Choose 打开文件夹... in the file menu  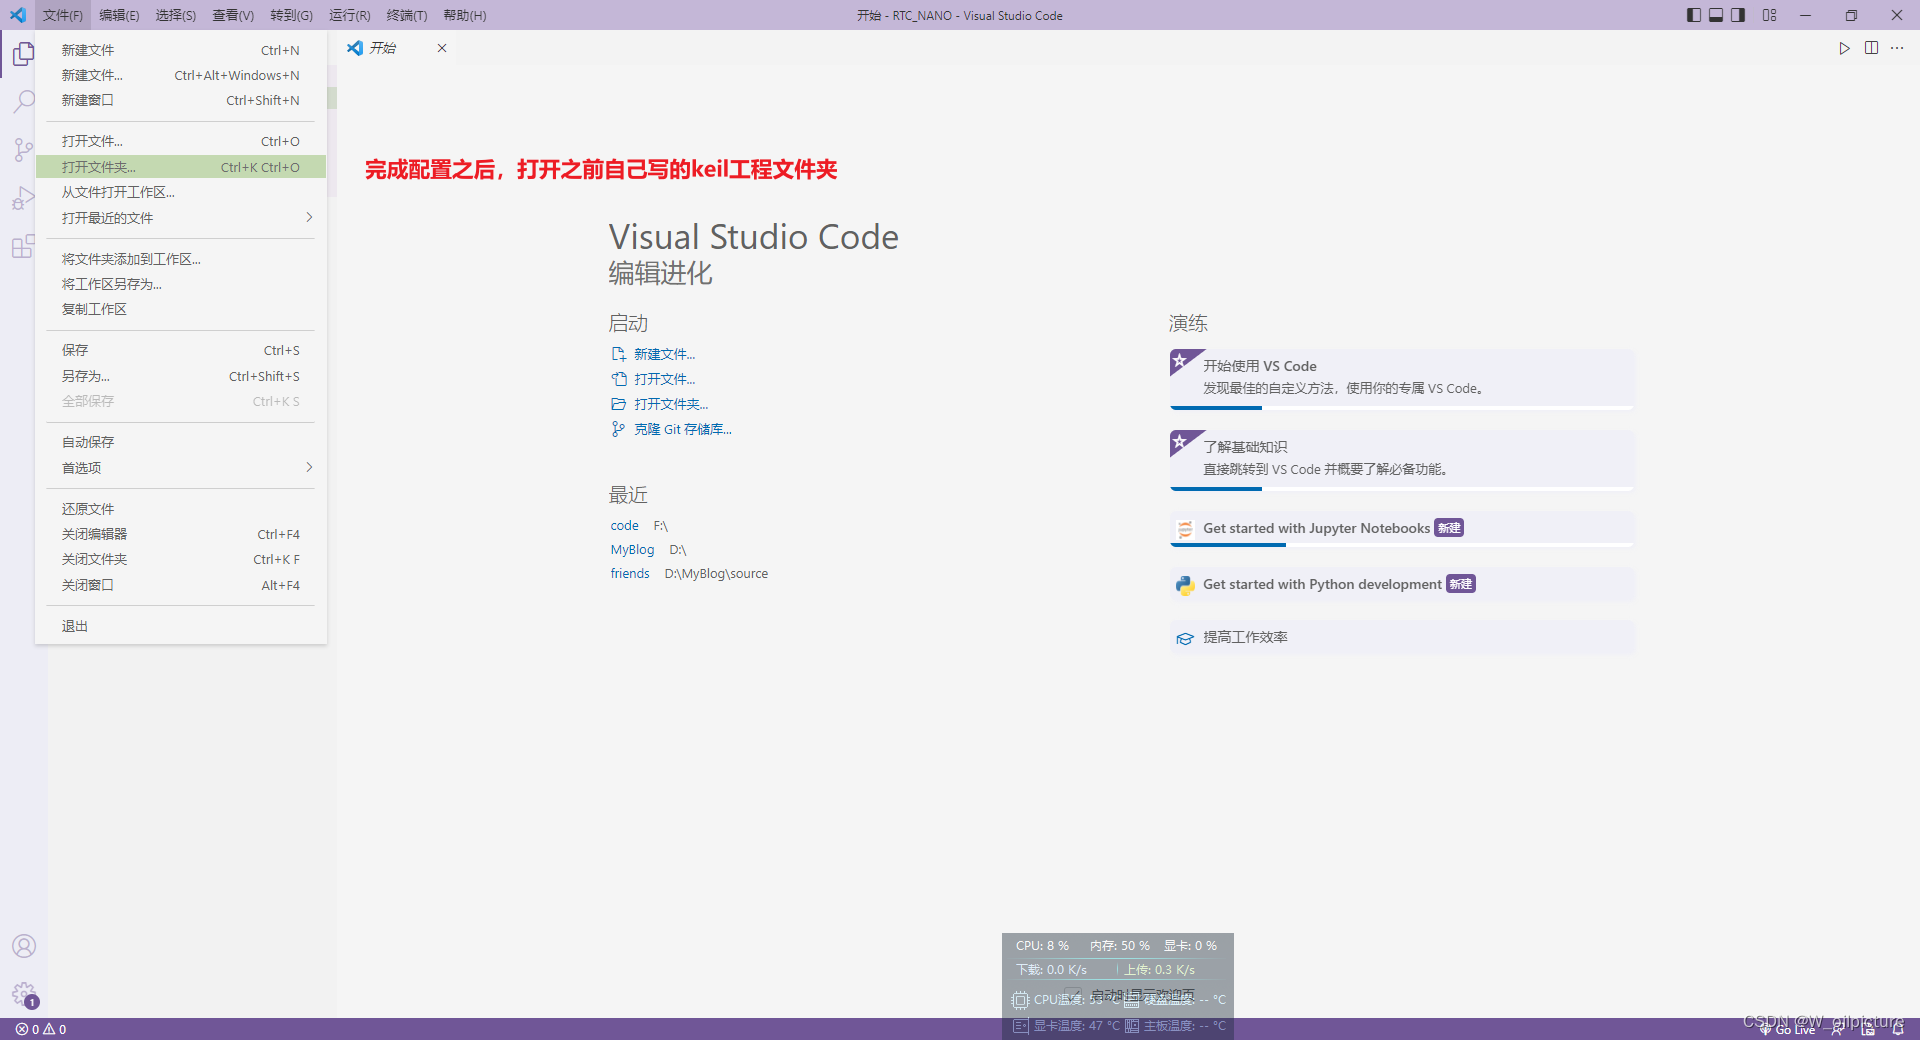[181, 167]
